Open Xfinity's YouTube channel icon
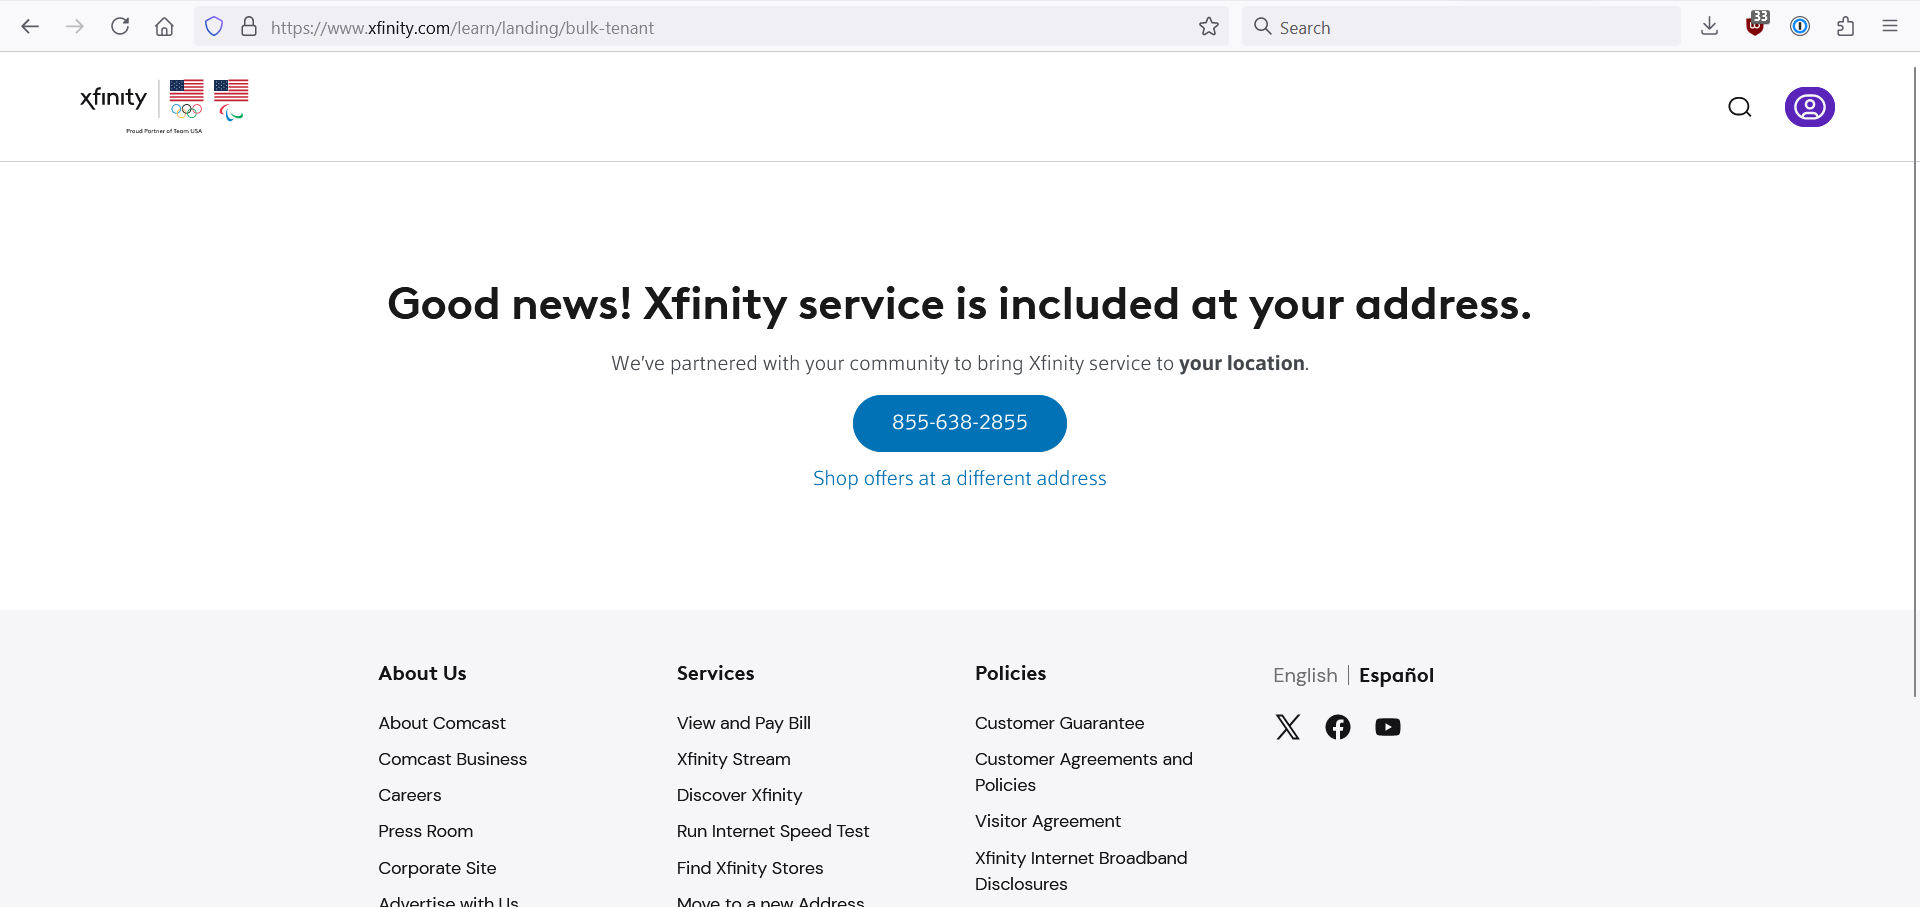This screenshot has width=1920, height=907. tap(1388, 727)
